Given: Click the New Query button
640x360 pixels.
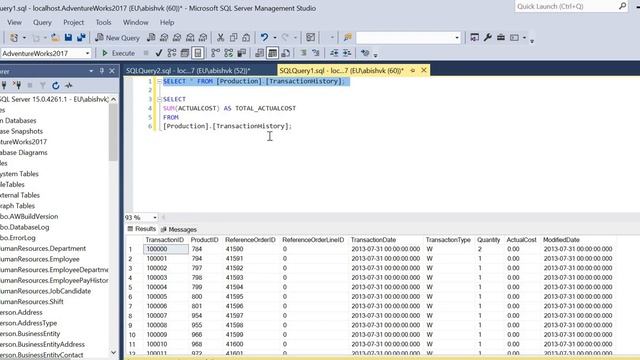Looking at the screenshot, I should 118,38.
